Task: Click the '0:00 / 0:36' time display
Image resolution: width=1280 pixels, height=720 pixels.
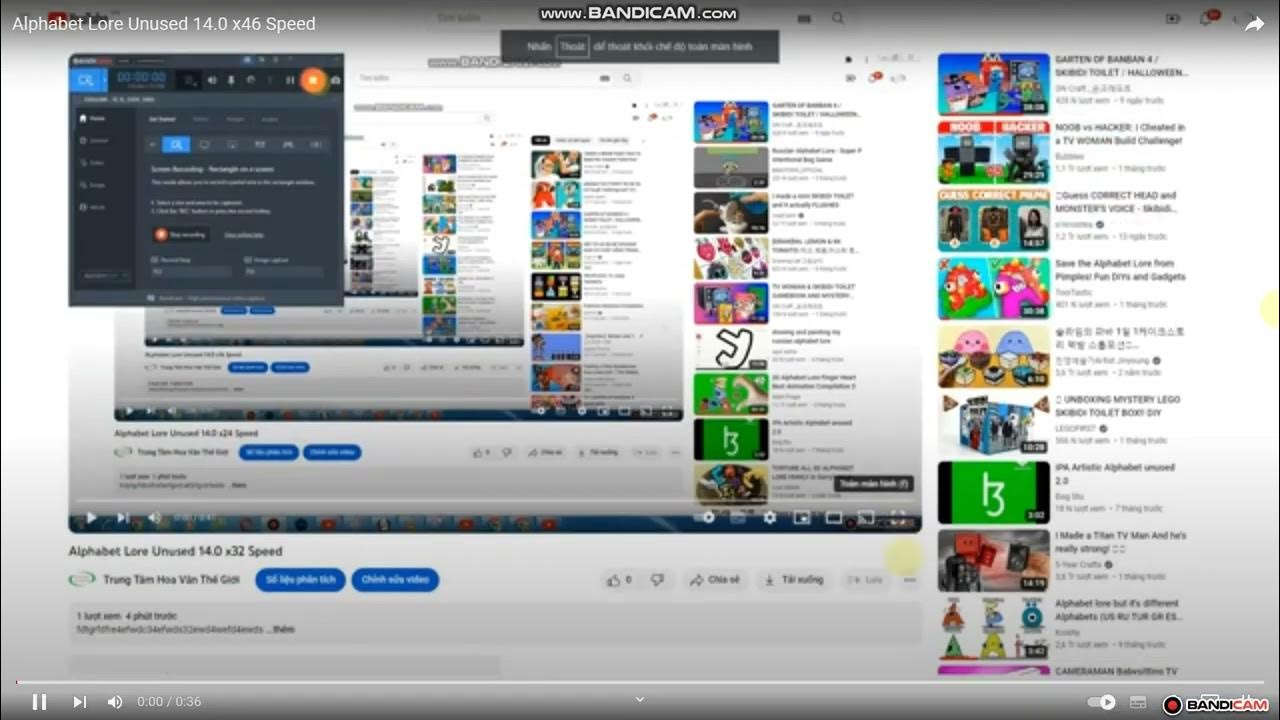Action: click(x=169, y=702)
